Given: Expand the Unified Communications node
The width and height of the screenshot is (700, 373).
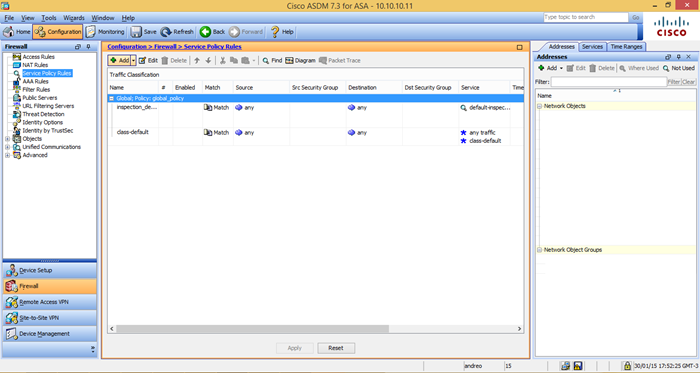Looking at the screenshot, I should [7, 147].
